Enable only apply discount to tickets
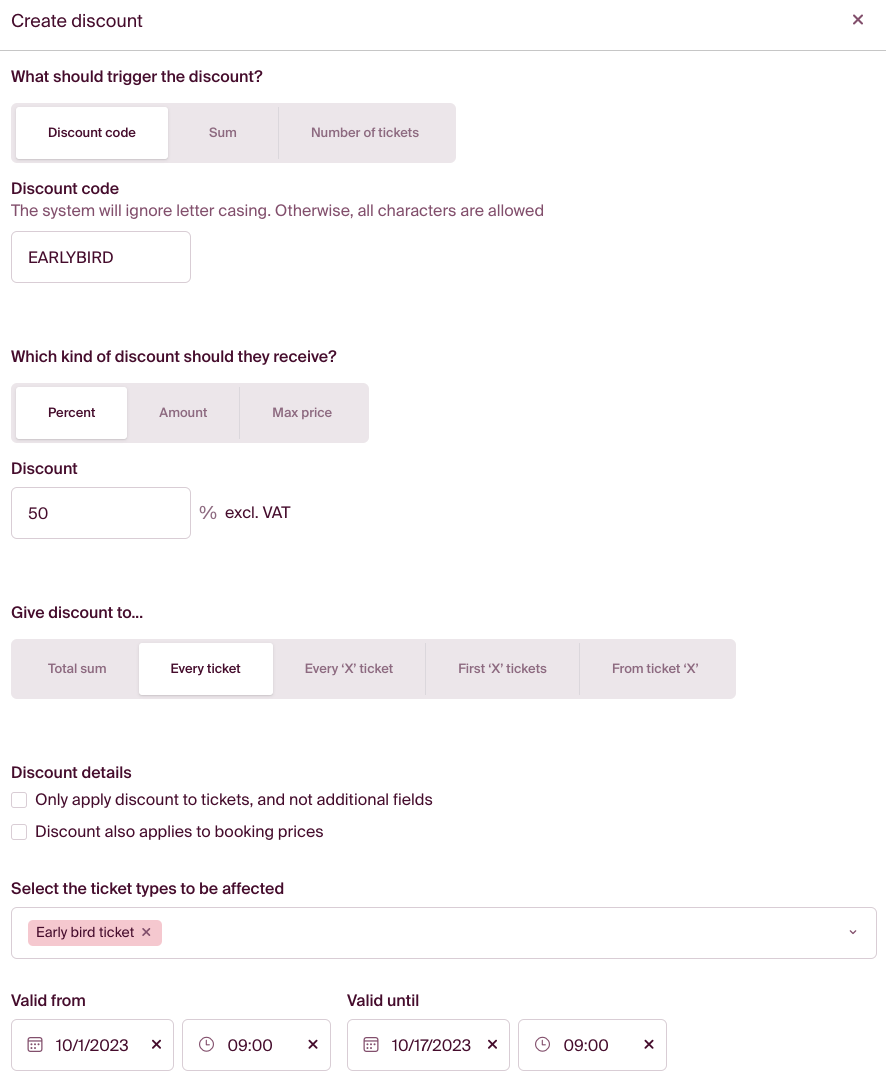 [x=19, y=800]
